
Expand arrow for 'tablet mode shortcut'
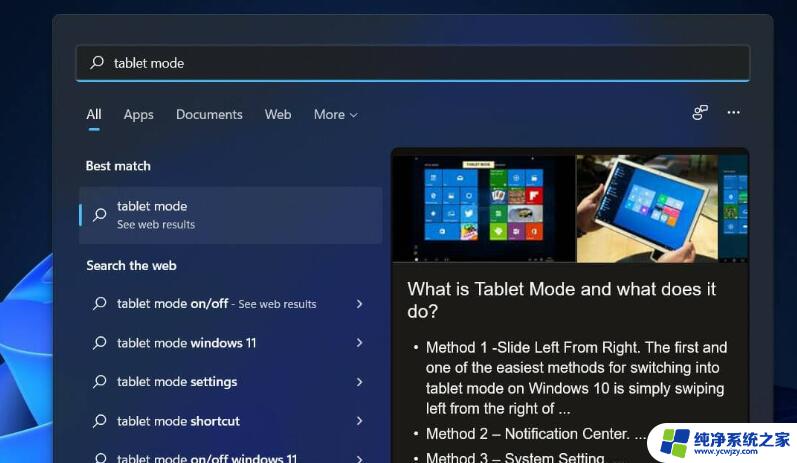(359, 421)
